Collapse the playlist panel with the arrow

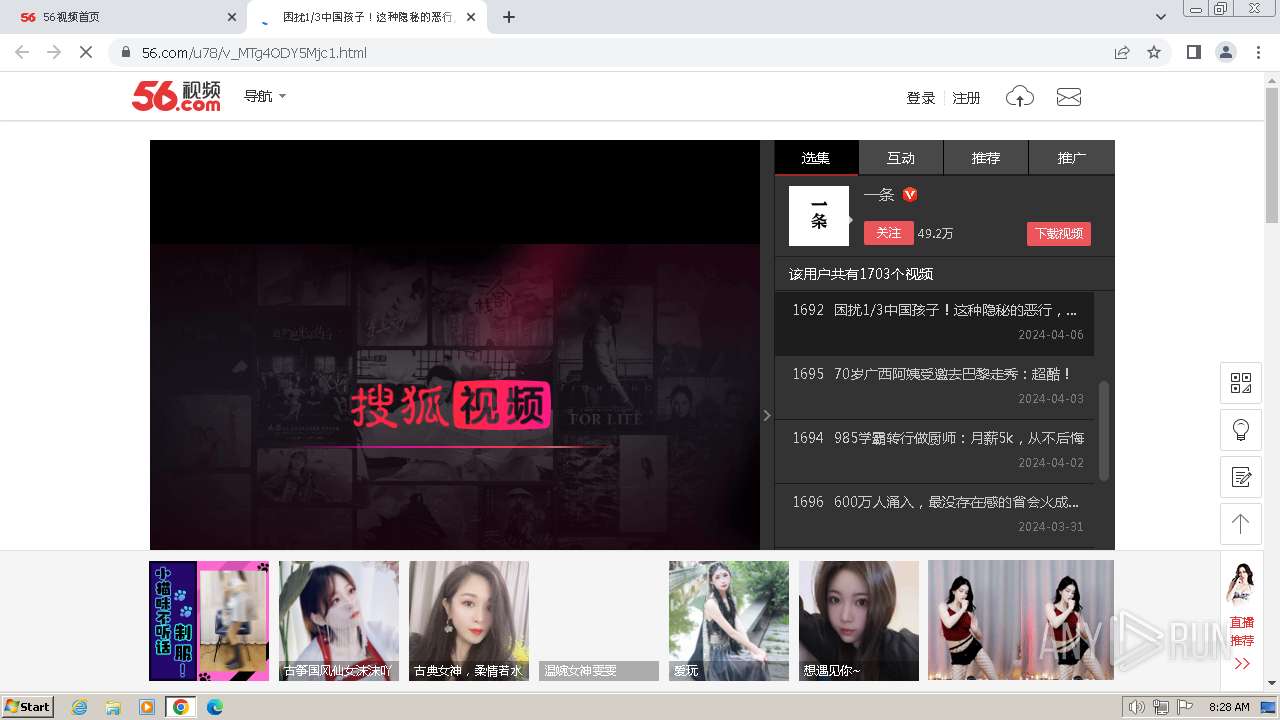pos(767,415)
